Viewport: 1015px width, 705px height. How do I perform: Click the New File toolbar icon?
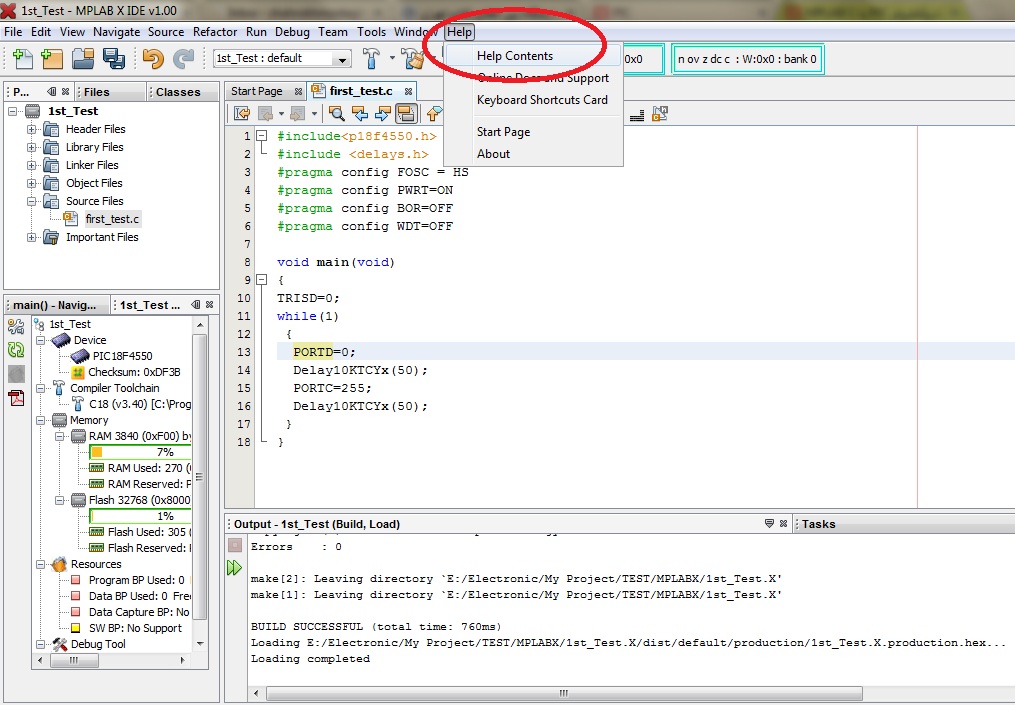point(23,59)
